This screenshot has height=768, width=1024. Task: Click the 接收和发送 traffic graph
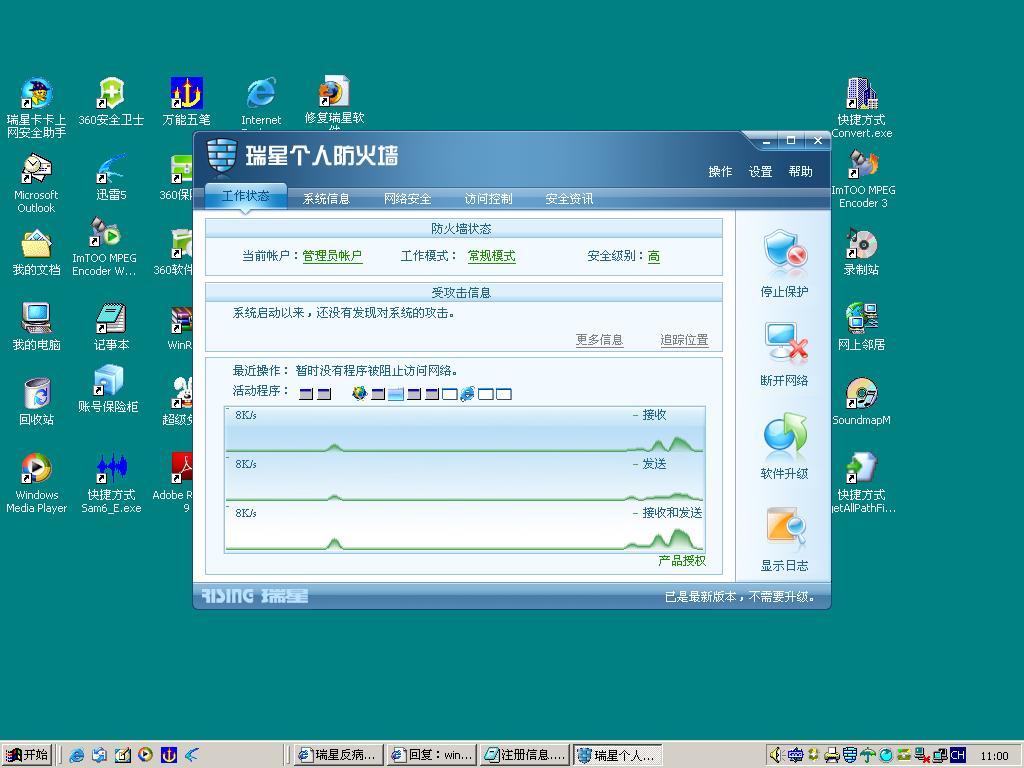point(464,528)
